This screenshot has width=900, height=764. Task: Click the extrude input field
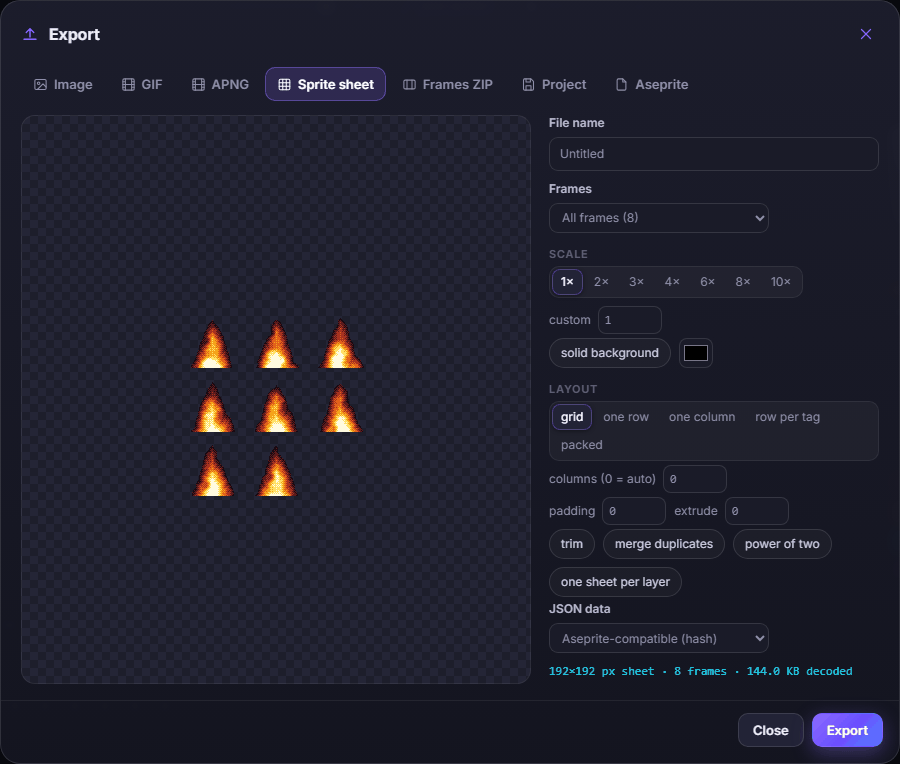[757, 511]
